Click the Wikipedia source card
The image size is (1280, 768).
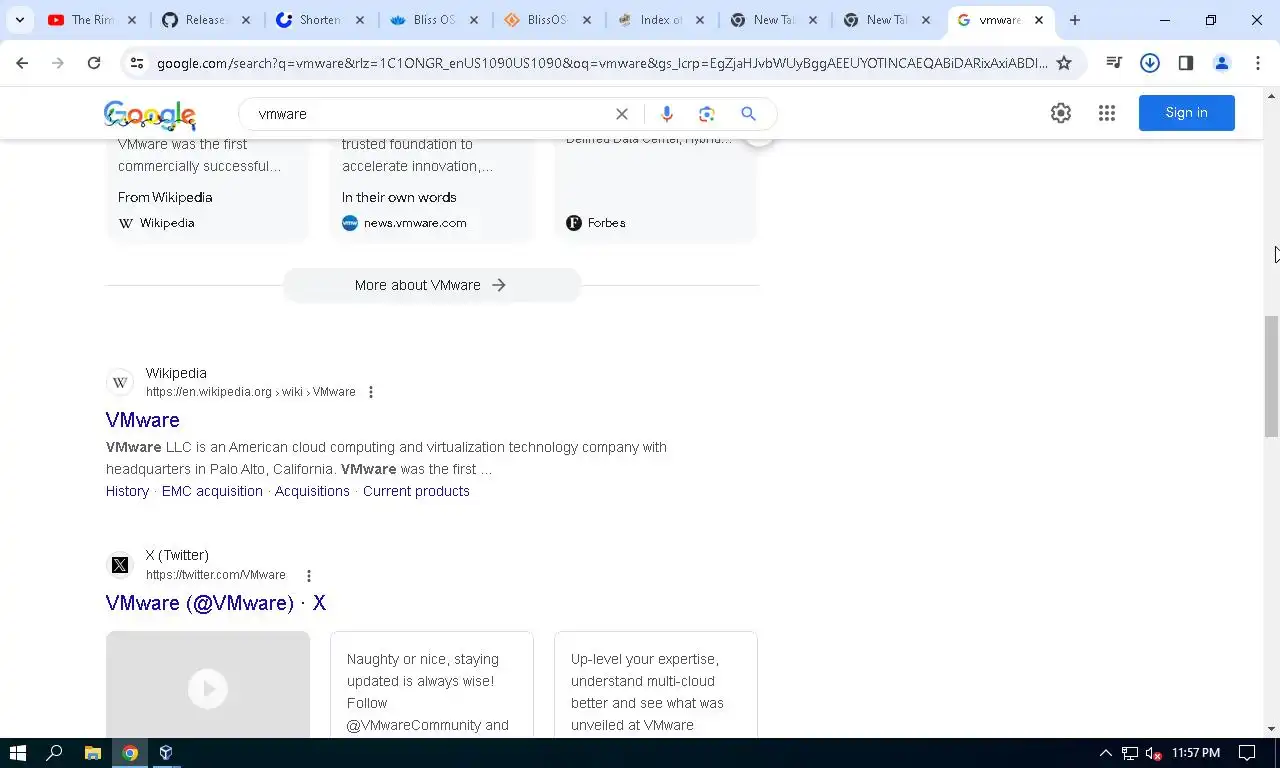pyautogui.click(x=208, y=190)
